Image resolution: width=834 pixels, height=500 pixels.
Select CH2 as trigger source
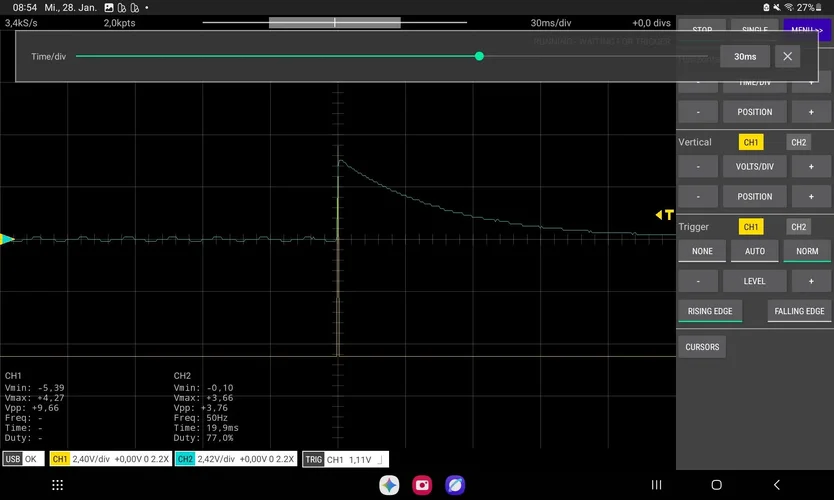798,227
